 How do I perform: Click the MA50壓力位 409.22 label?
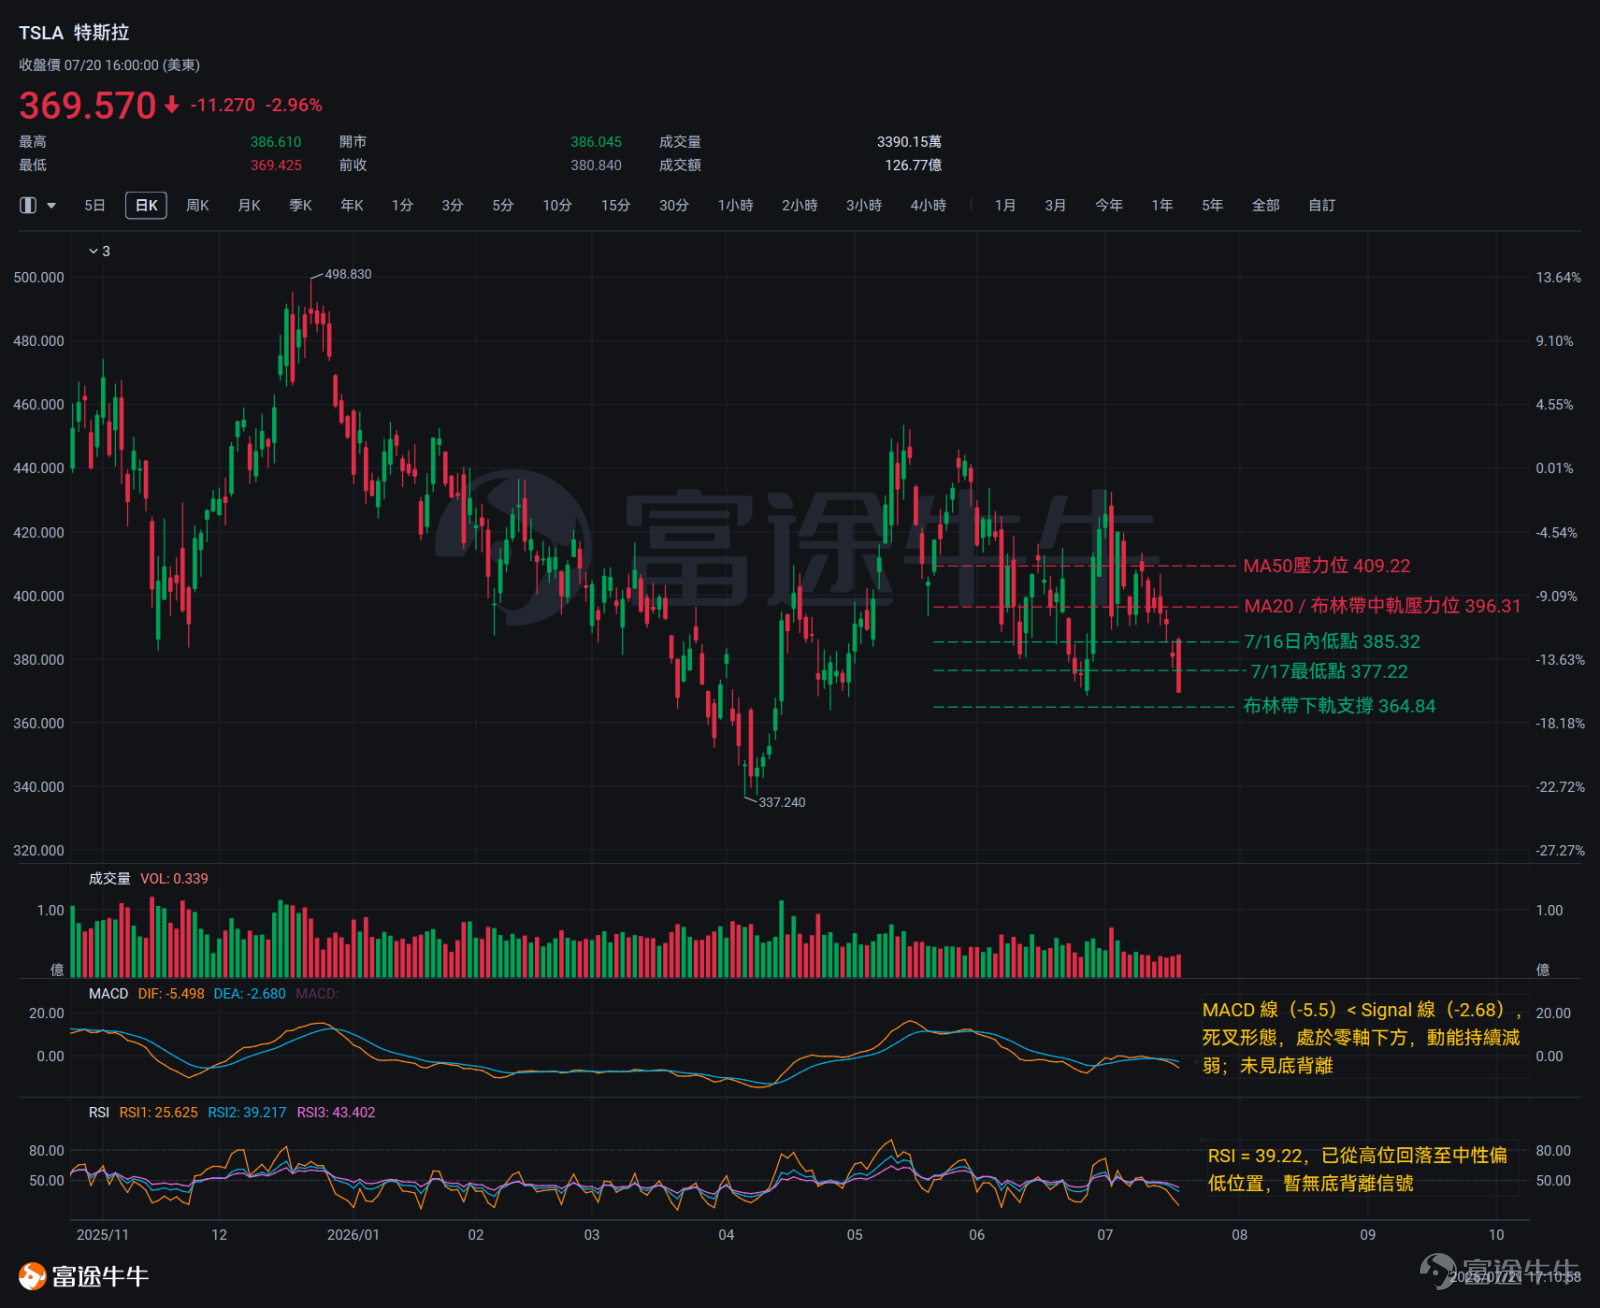click(x=1326, y=566)
